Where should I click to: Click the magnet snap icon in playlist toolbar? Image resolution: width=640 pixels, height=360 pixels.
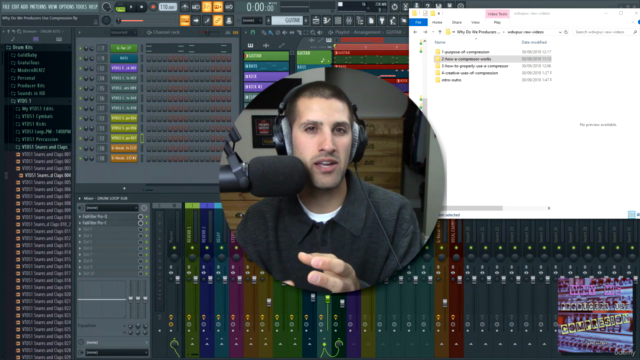coord(253,32)
